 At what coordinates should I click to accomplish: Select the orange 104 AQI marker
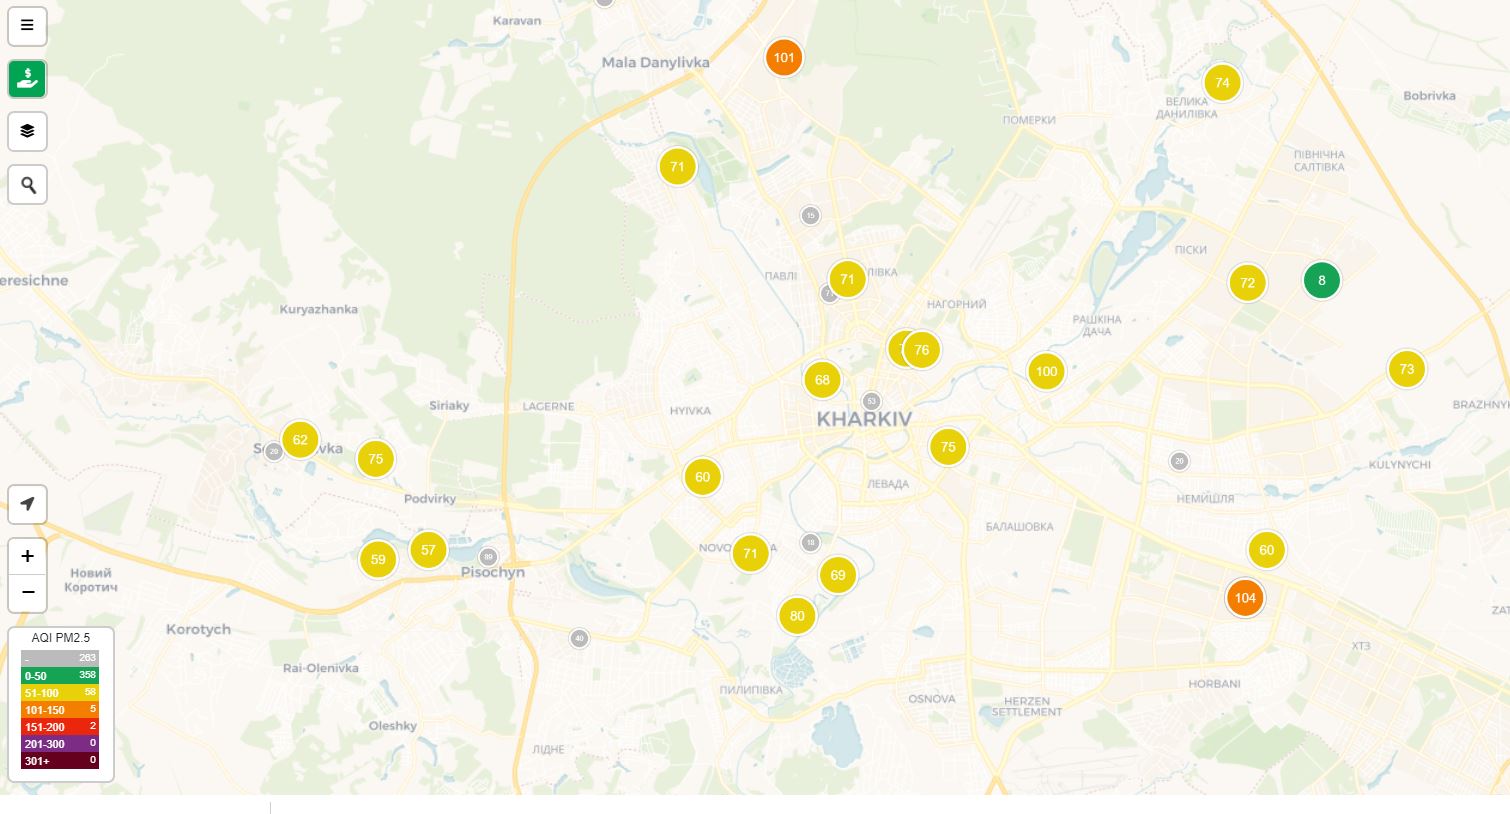[1245, 598]
